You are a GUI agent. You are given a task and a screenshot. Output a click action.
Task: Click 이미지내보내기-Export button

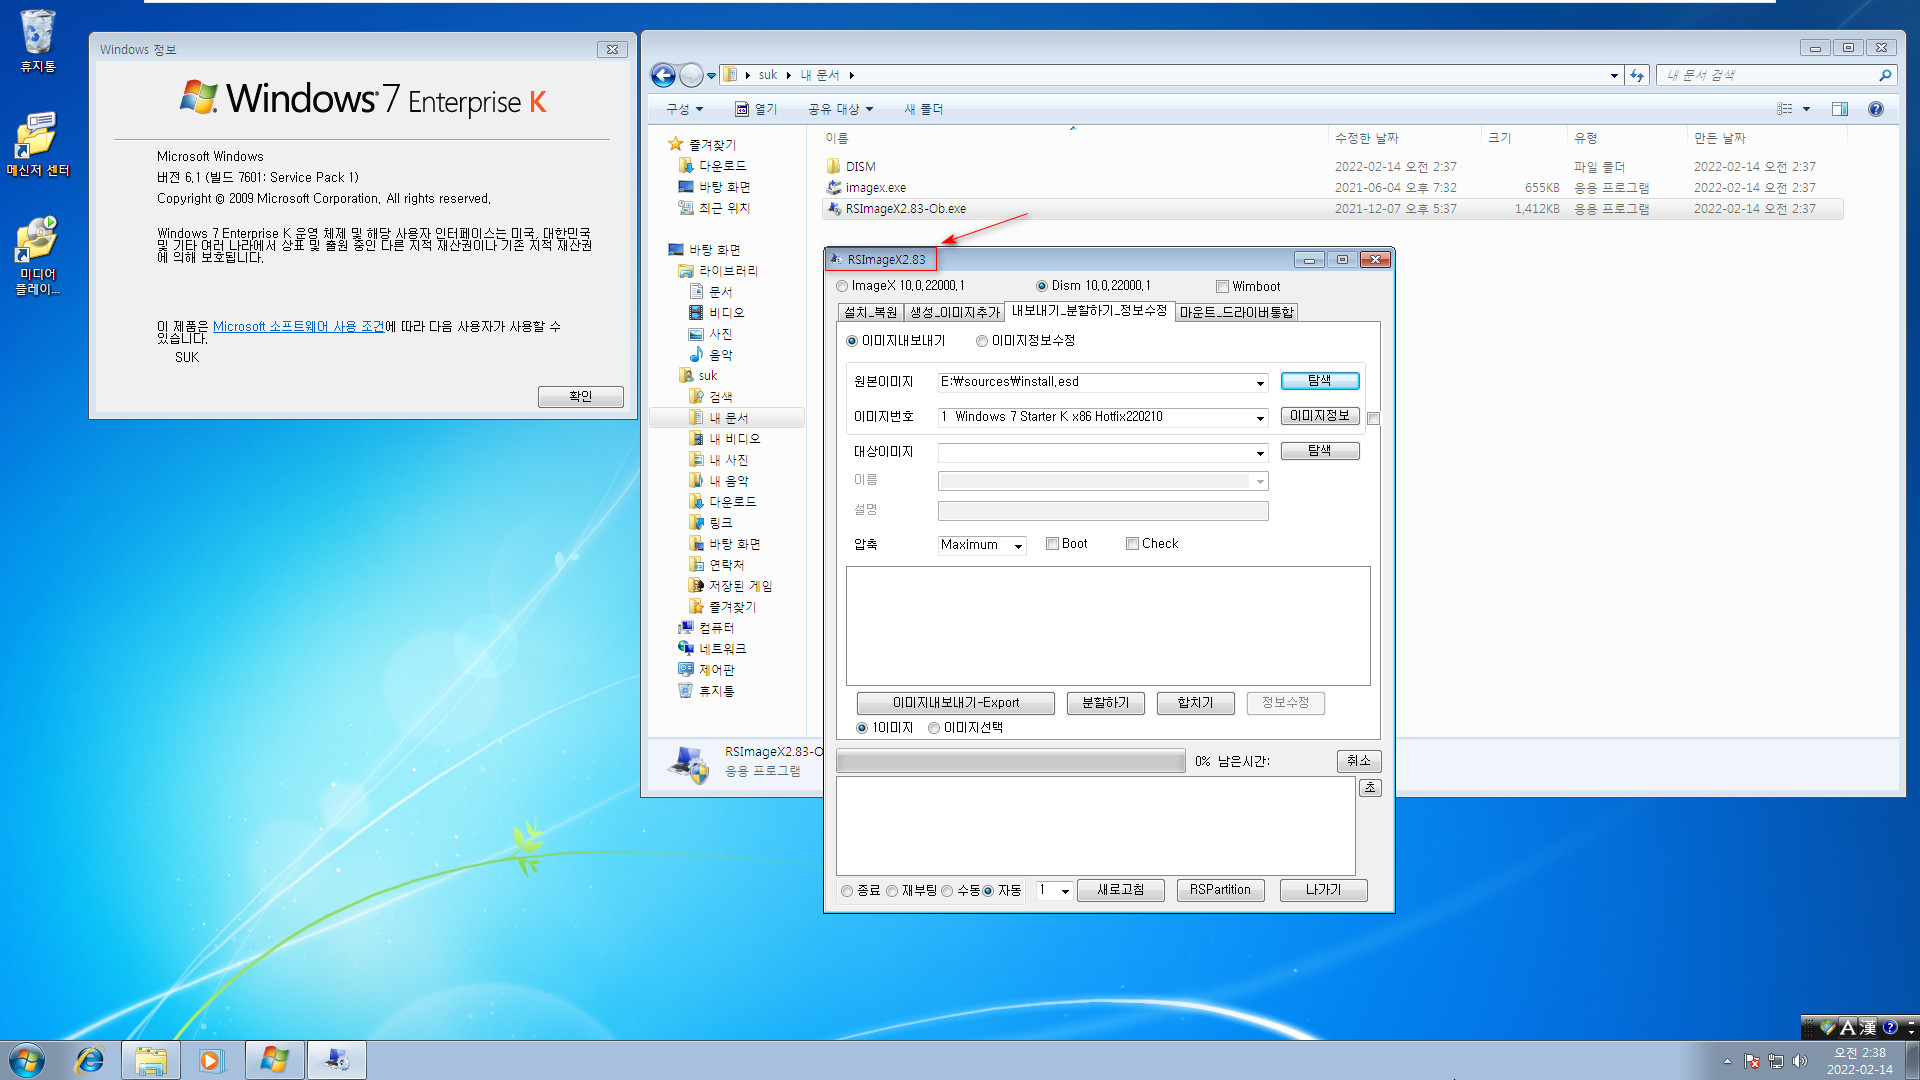pyautogui.click(x=956, y=703)
